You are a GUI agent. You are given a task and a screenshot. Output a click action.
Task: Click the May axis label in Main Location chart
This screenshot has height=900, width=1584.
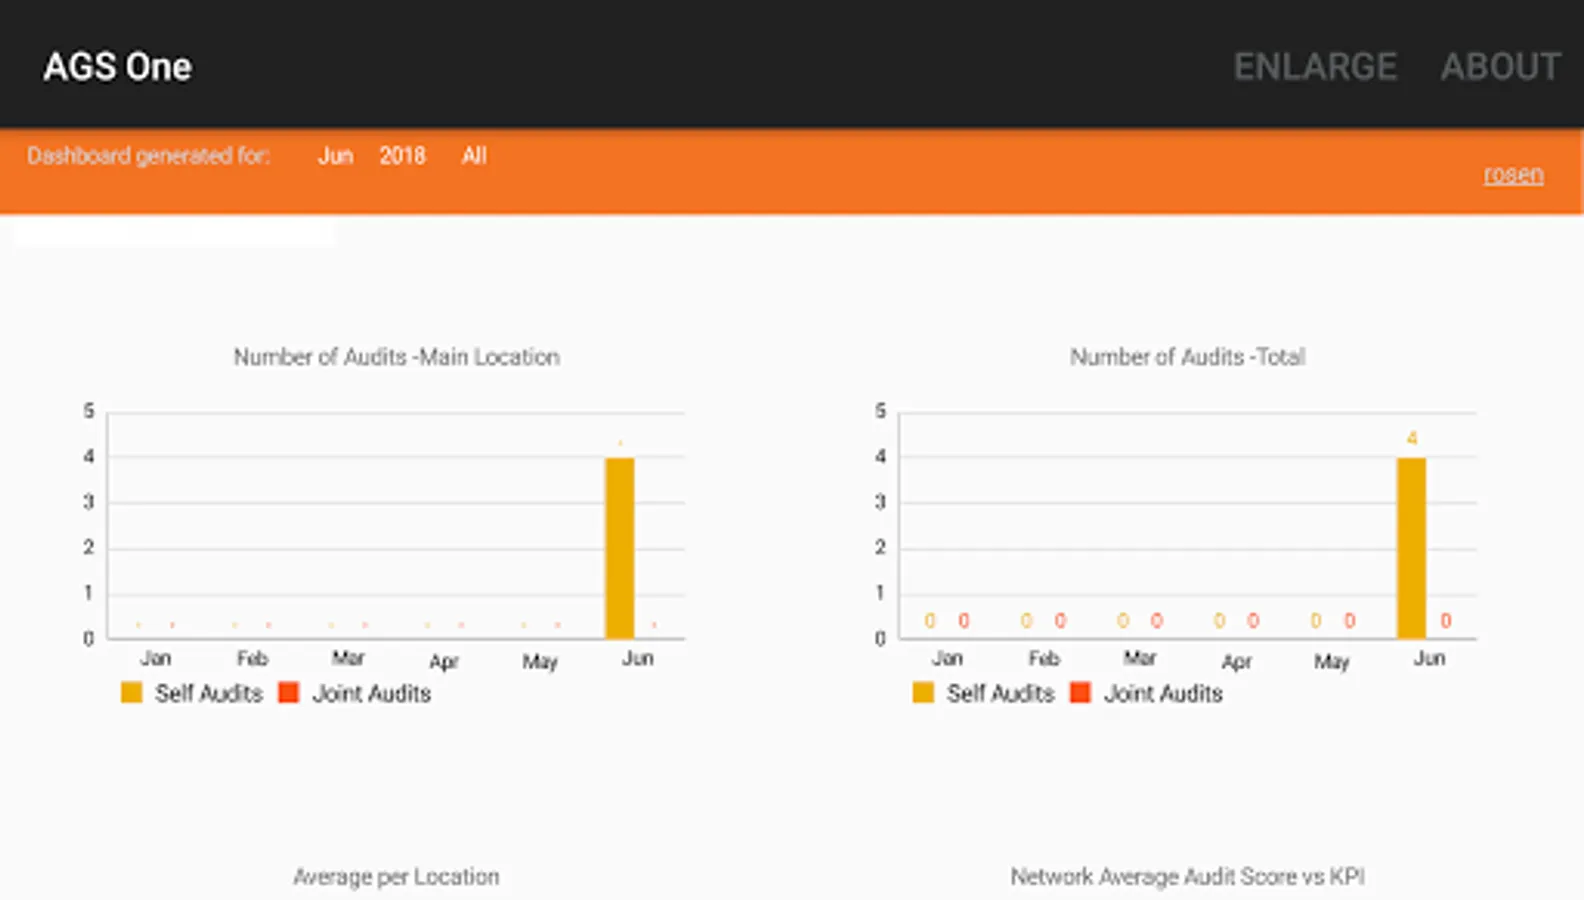pyautogui.click(x=540, y=661)
